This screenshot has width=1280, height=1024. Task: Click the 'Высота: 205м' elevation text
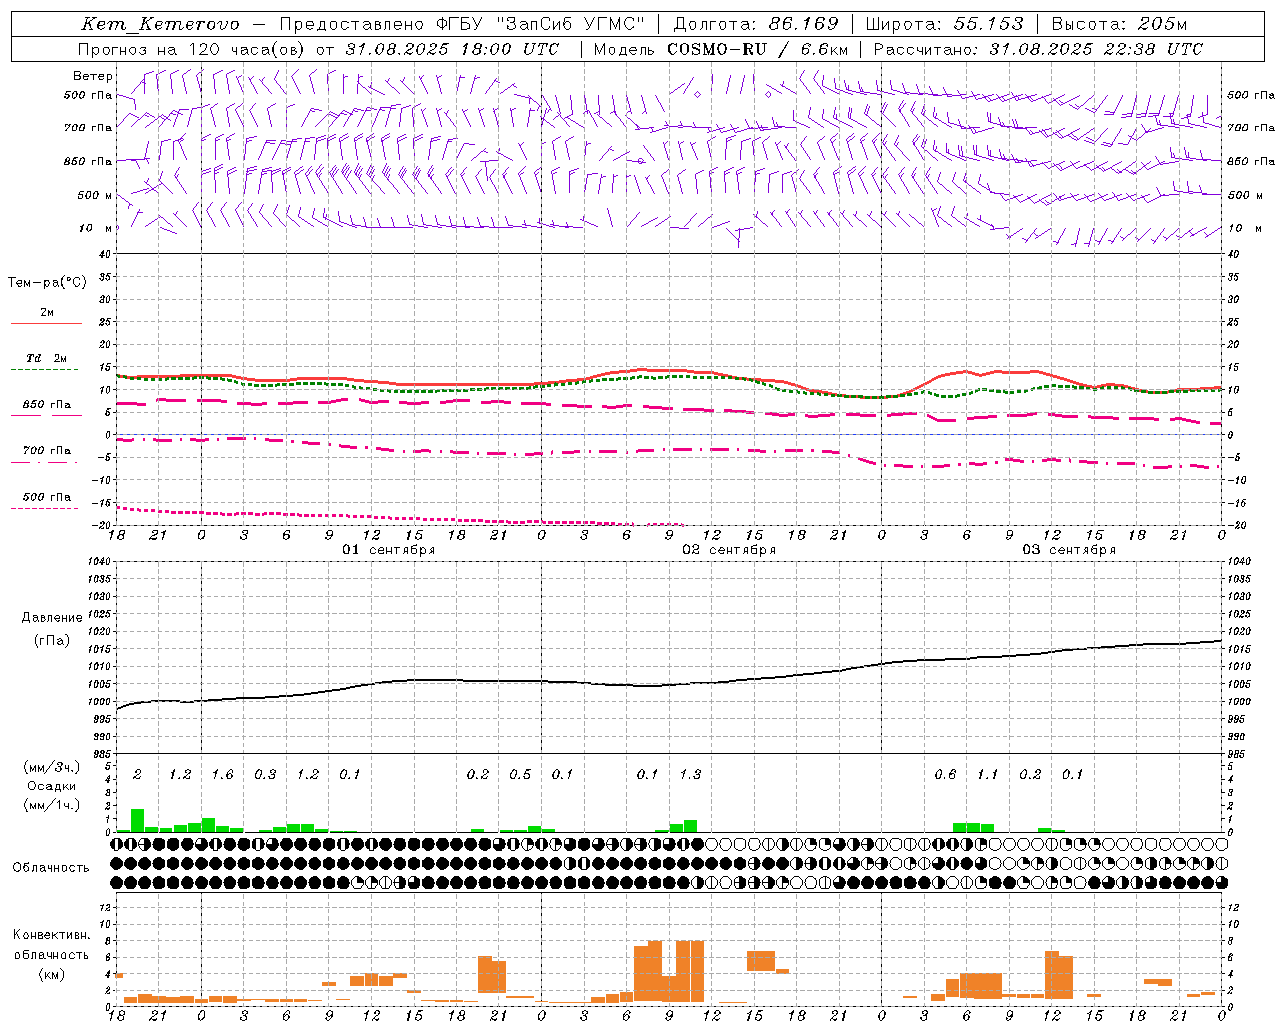1119,24
